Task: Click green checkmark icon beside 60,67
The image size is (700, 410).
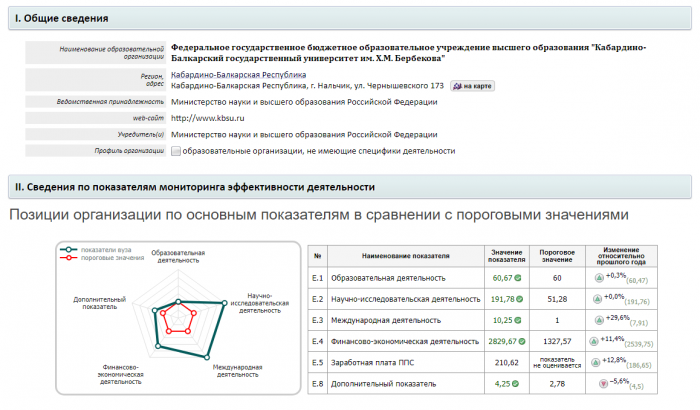Action: [519, 277]
